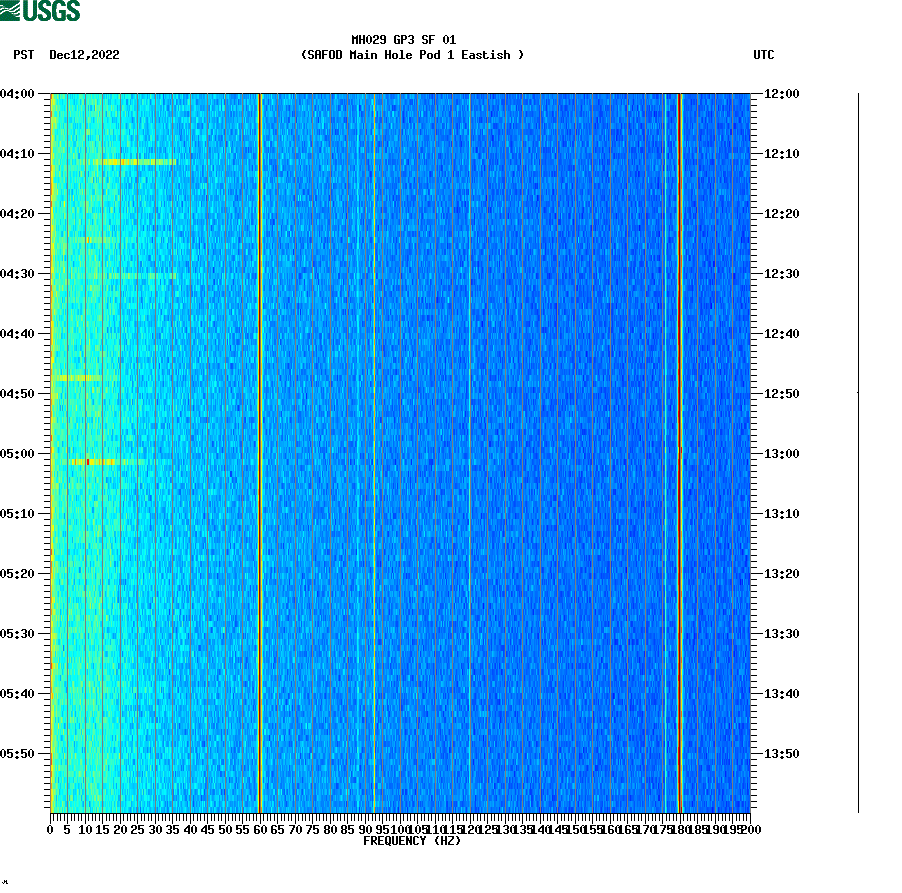Click the UTC timezone label

click(x=765, y=56)
